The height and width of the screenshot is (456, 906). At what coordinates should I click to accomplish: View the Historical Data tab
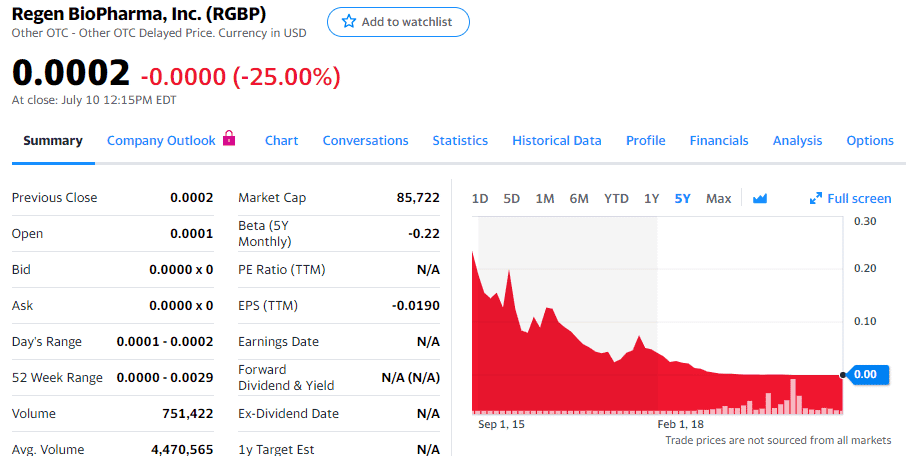(x=556, y=140)
